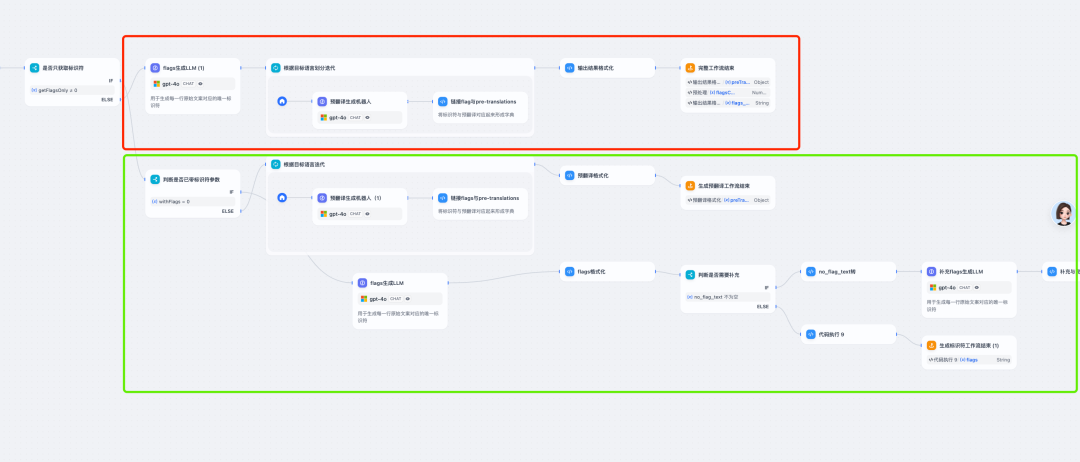The height and width of the screenshot is (462, 1080).
Task: Click IF branch of 判断是否已带标识符参数
Action: tap(231, 192)
